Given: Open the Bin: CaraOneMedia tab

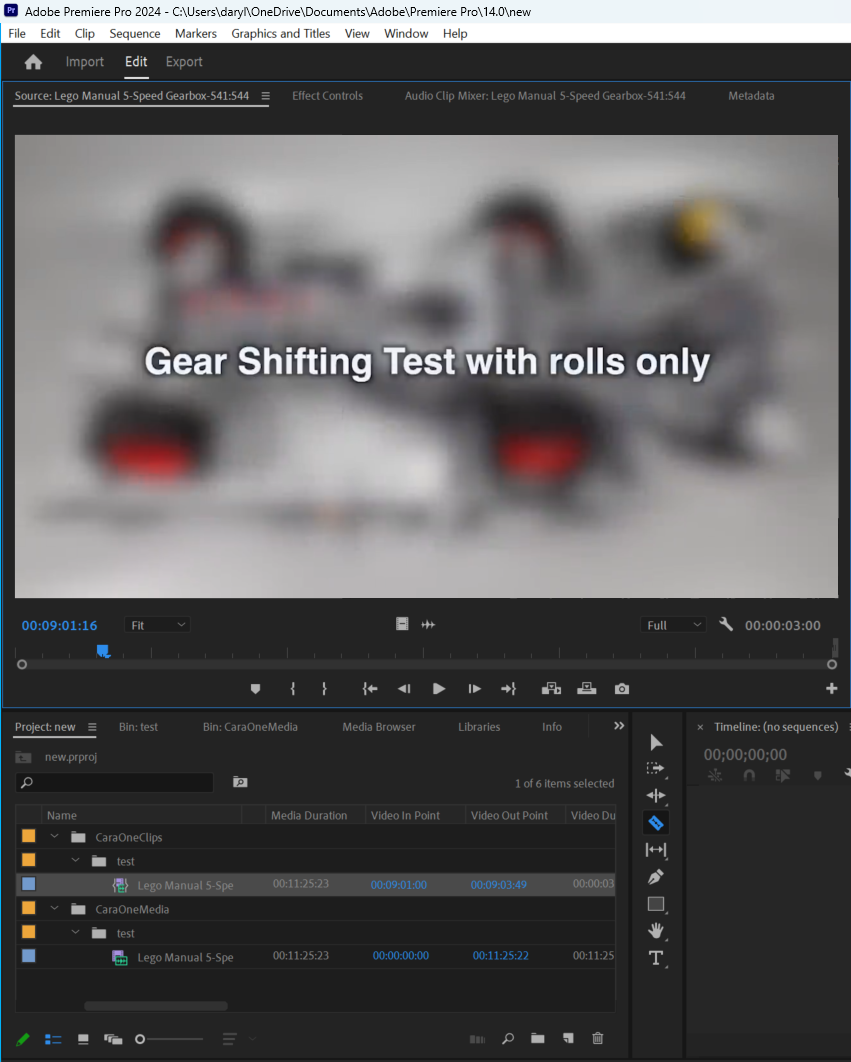Looking at the screenshot, I should coord(250,727).
